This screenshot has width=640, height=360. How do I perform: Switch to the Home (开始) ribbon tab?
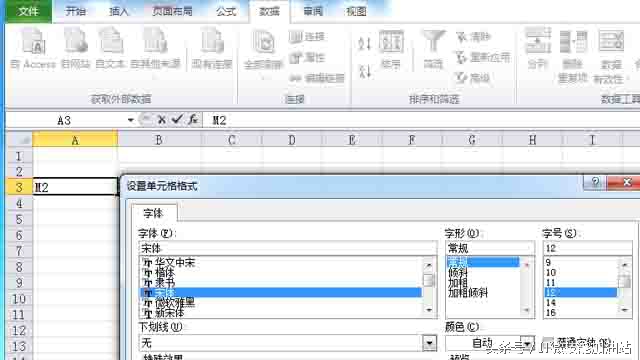(x=76, y=11)
